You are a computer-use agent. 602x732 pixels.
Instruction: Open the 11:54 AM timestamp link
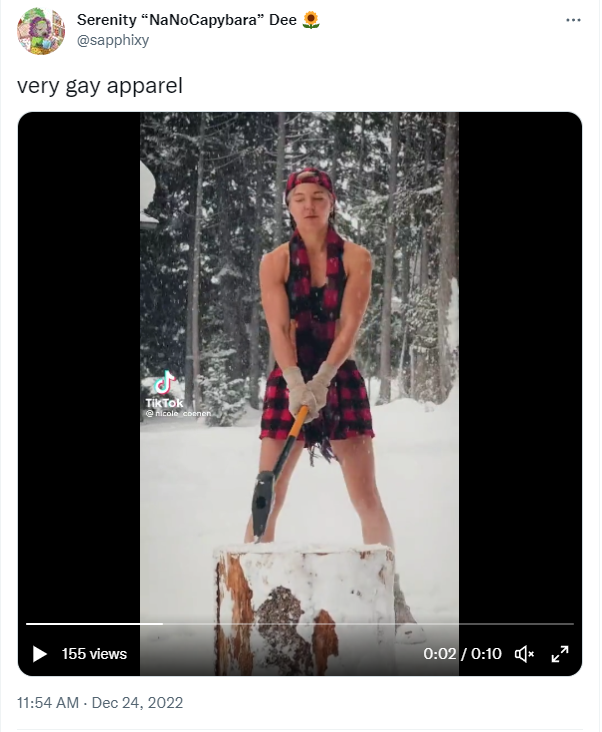pos(48,703)
